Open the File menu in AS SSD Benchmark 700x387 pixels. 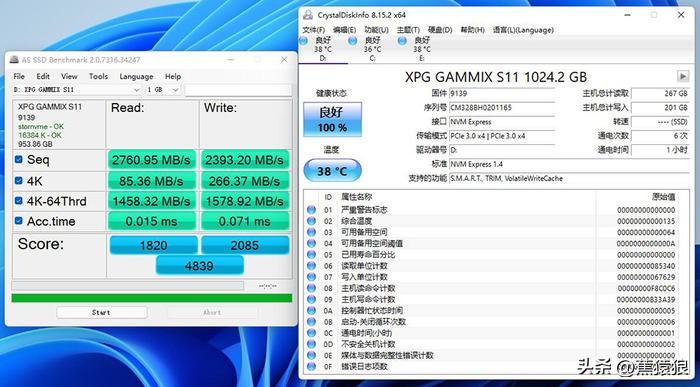[19, 76]
